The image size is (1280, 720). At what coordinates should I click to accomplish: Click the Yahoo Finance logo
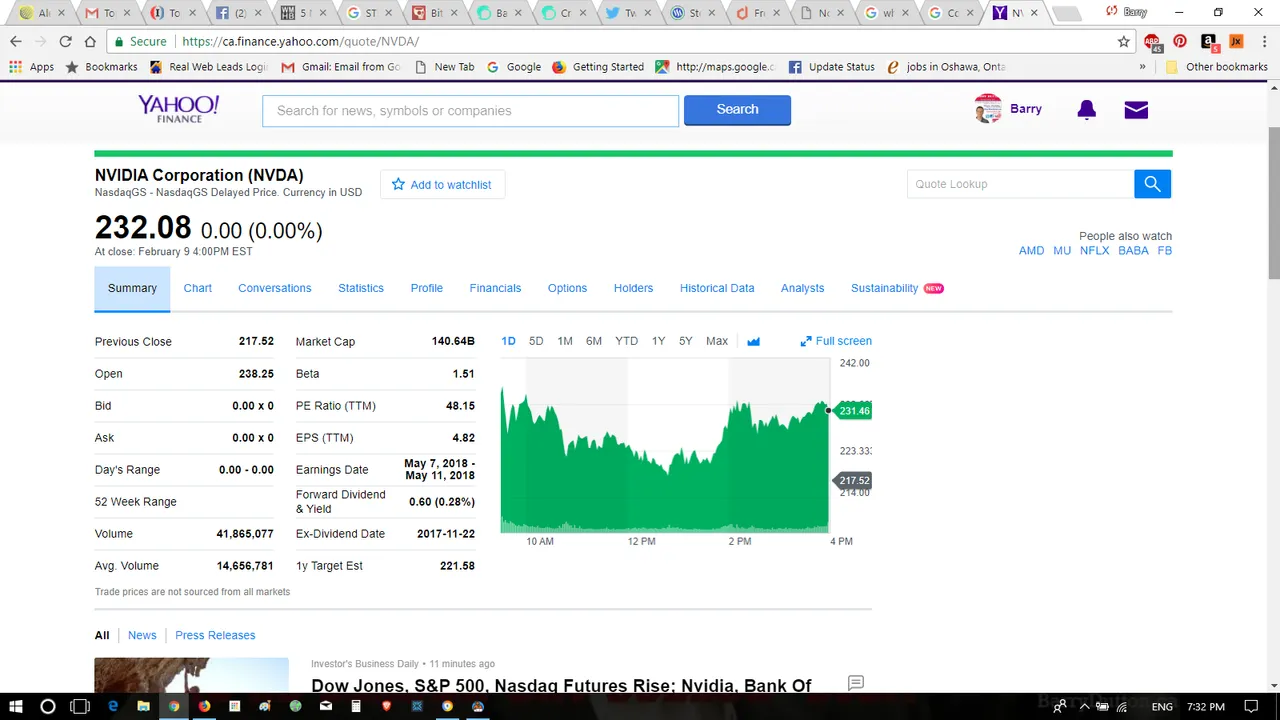tap(178, 109)
